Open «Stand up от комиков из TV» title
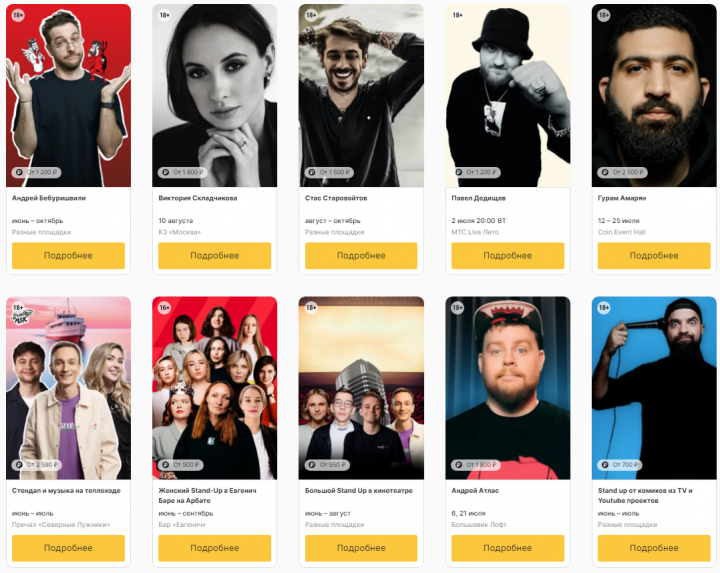720x573 pixels. [645, 495]
